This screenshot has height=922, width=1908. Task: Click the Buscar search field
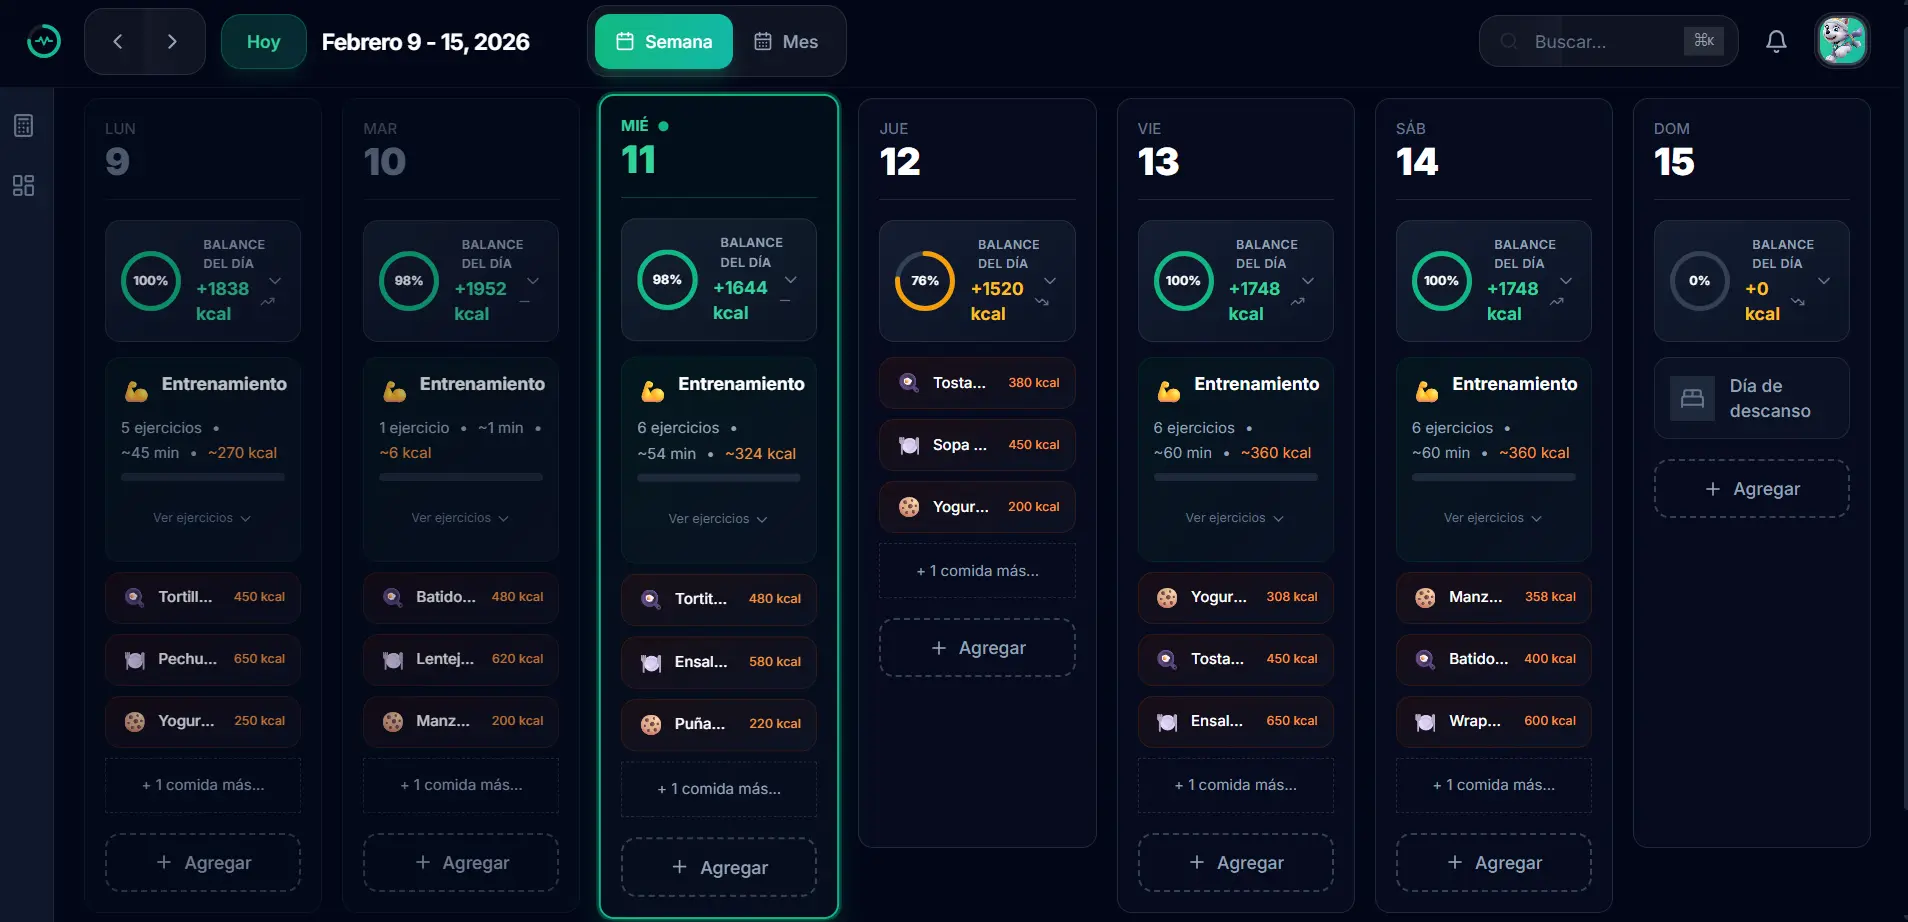tap(1600, 41)
